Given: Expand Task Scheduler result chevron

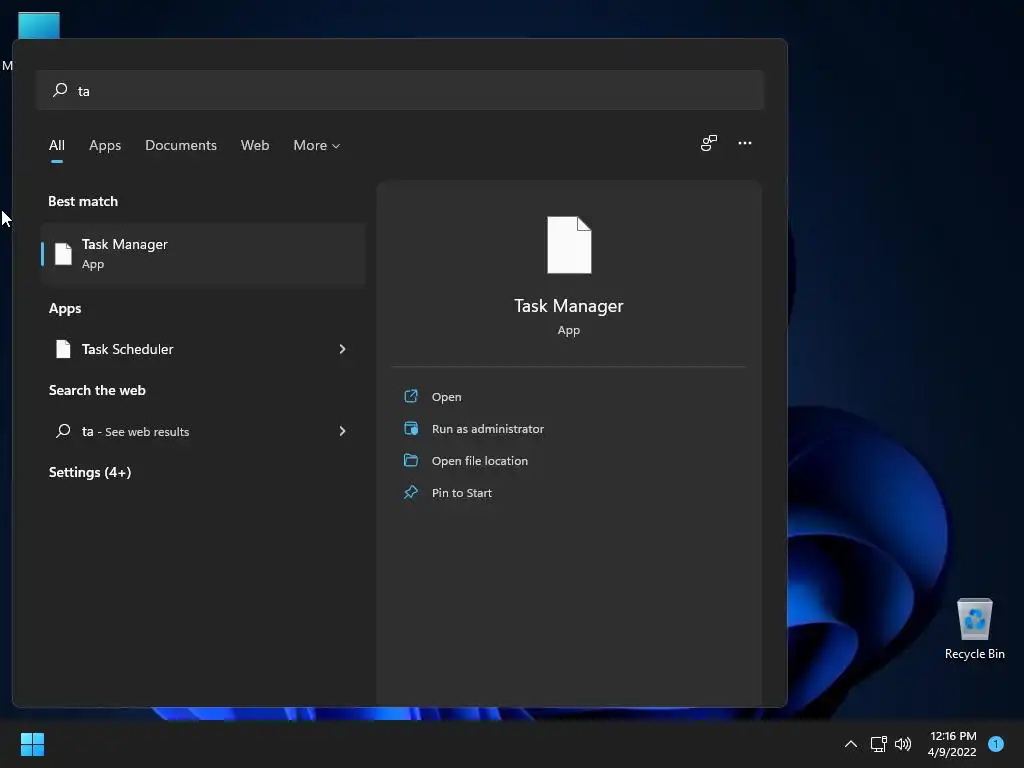Looking at the screenshot, I should coord(342,349).
